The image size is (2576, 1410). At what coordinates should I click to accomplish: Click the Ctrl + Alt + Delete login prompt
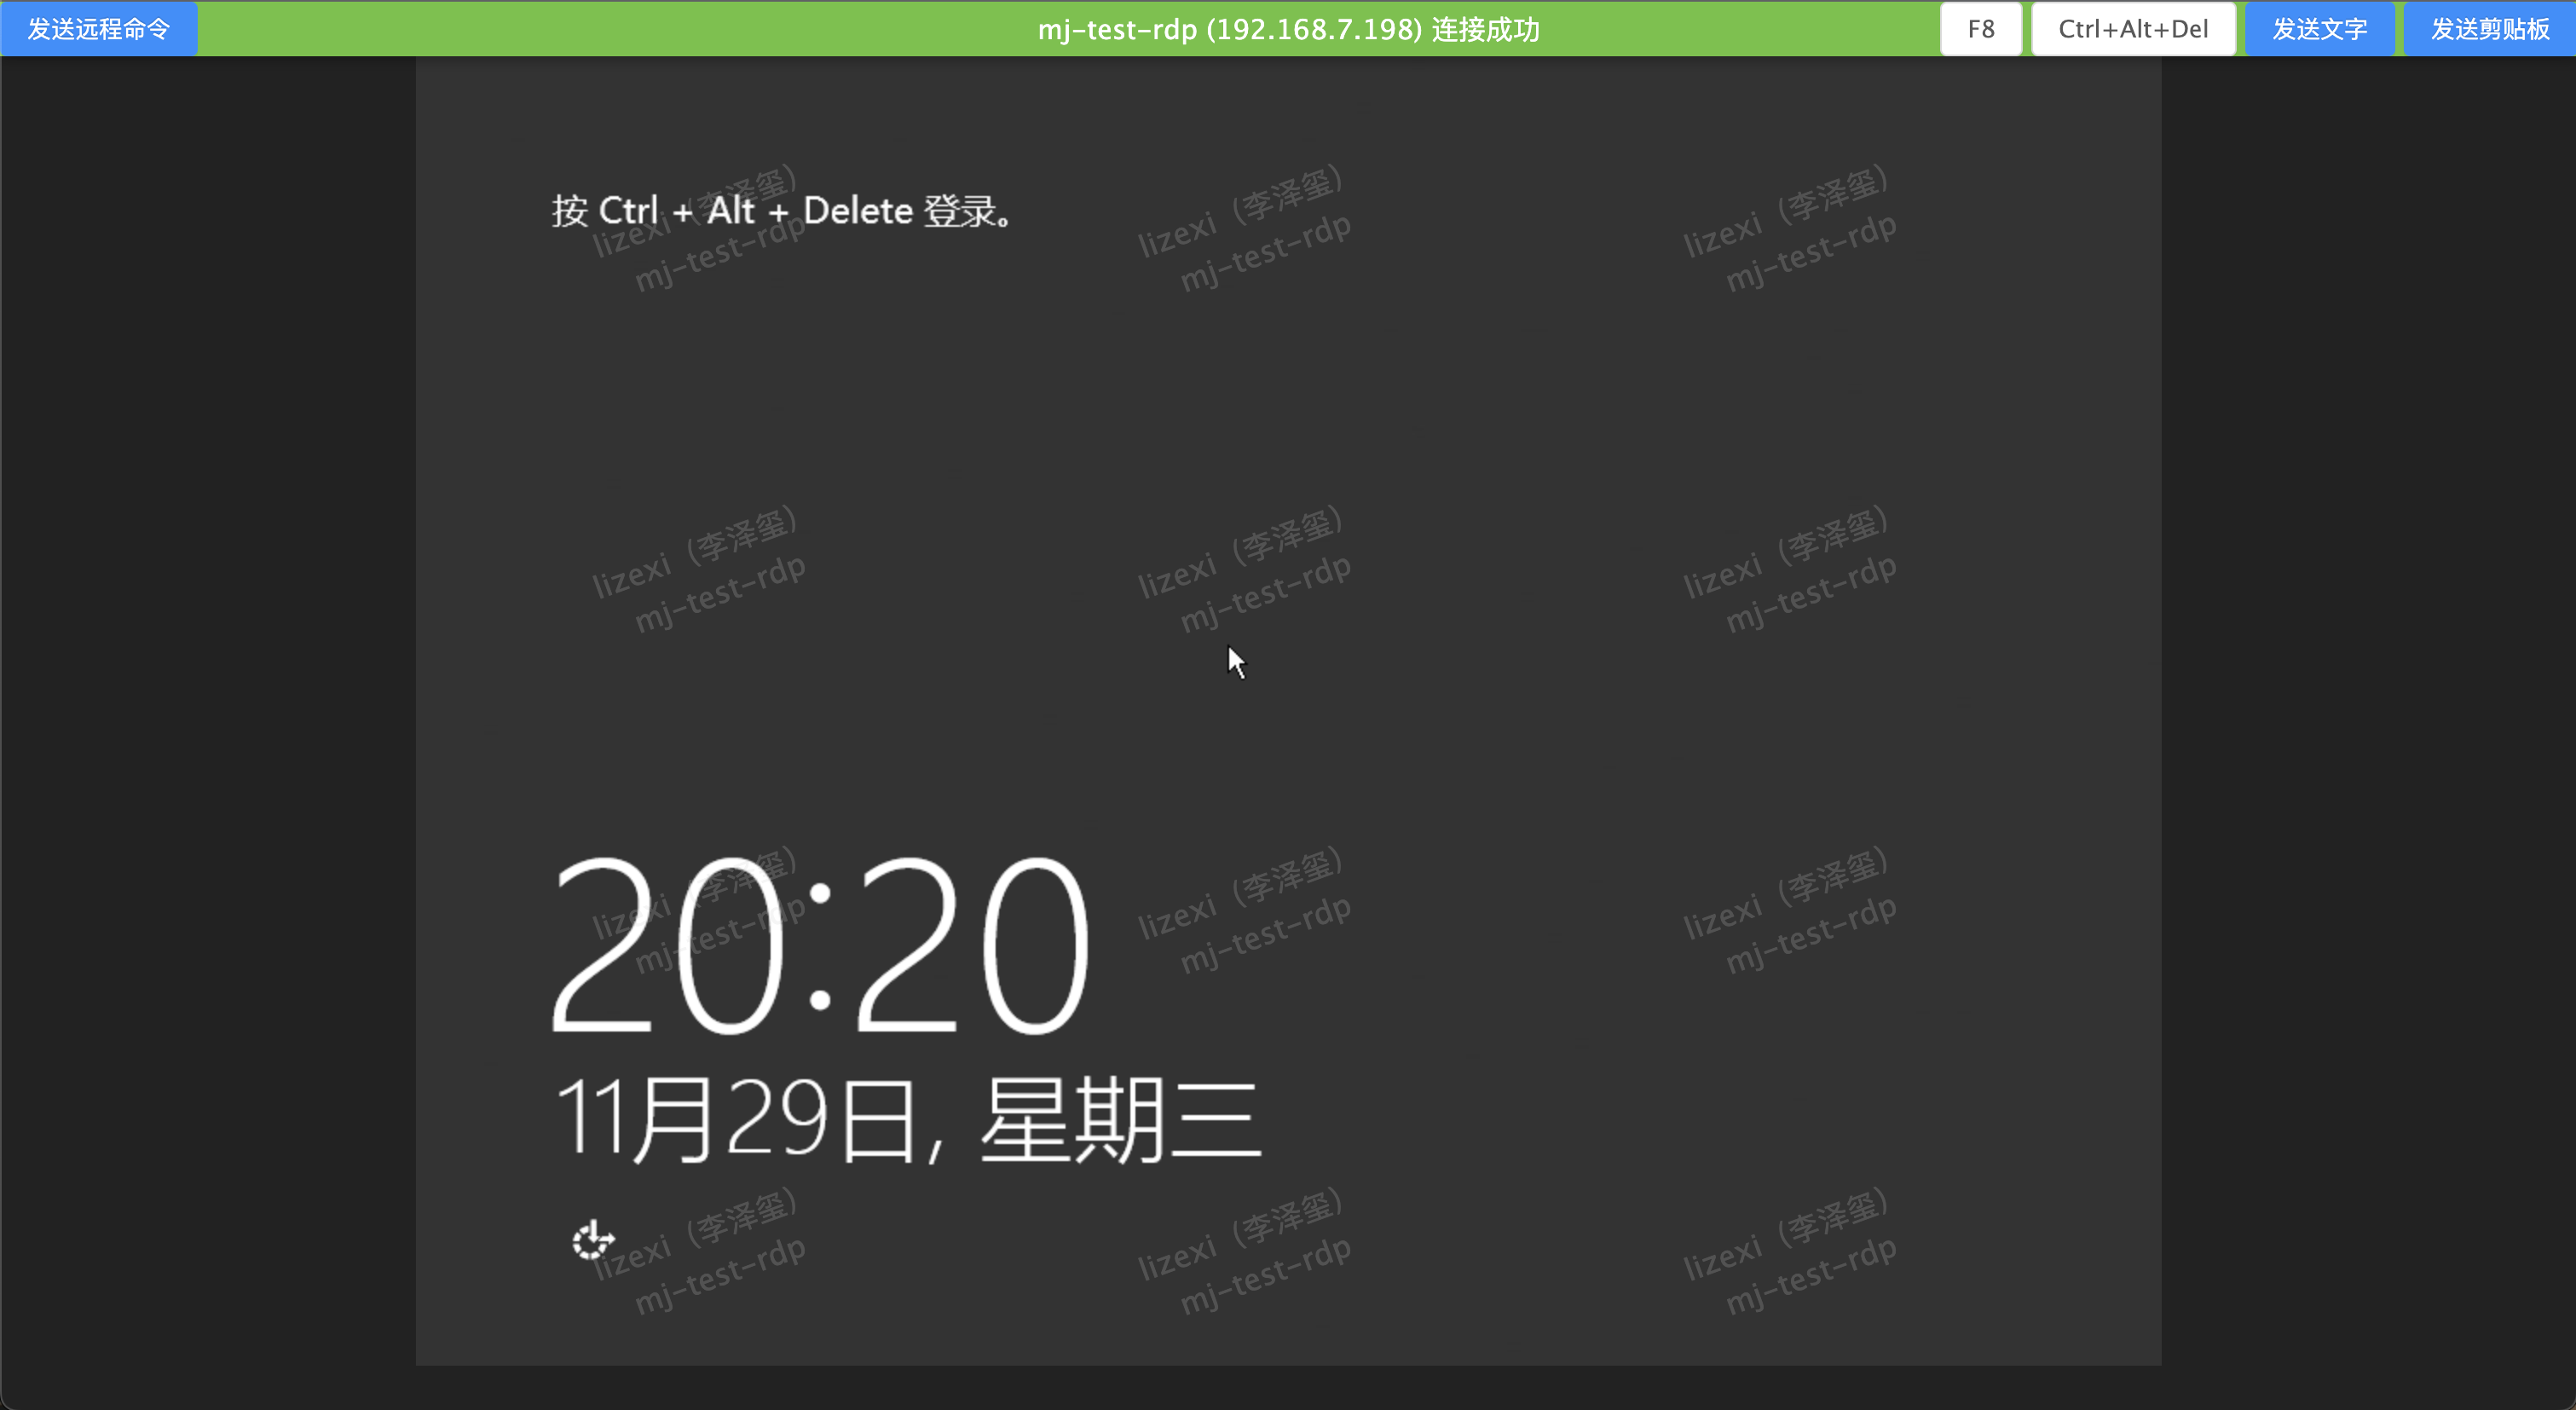[782, 211]
